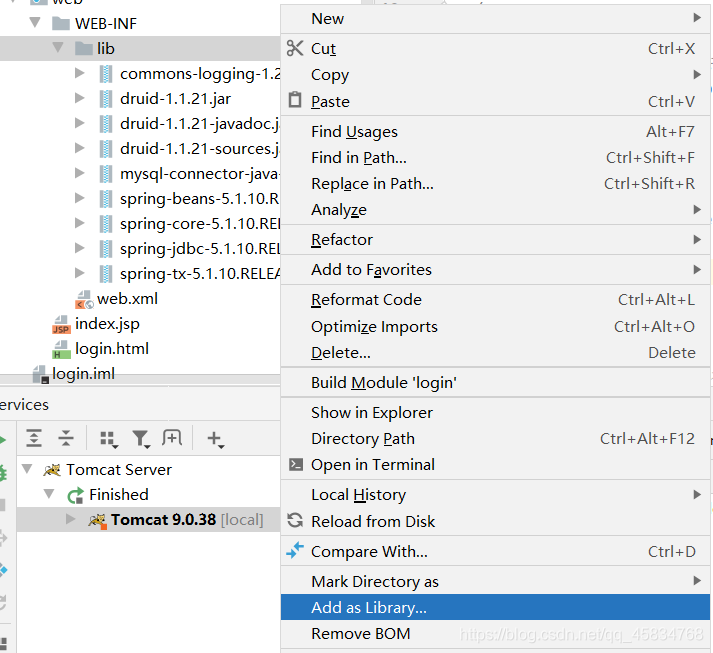
Task: Select Reformat Code
Action: (495, 300)
